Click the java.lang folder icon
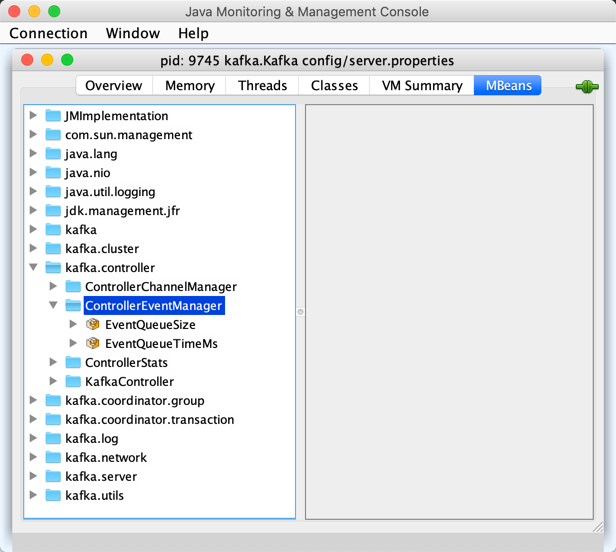Screen dimensions: 616x552 [53, 154]
